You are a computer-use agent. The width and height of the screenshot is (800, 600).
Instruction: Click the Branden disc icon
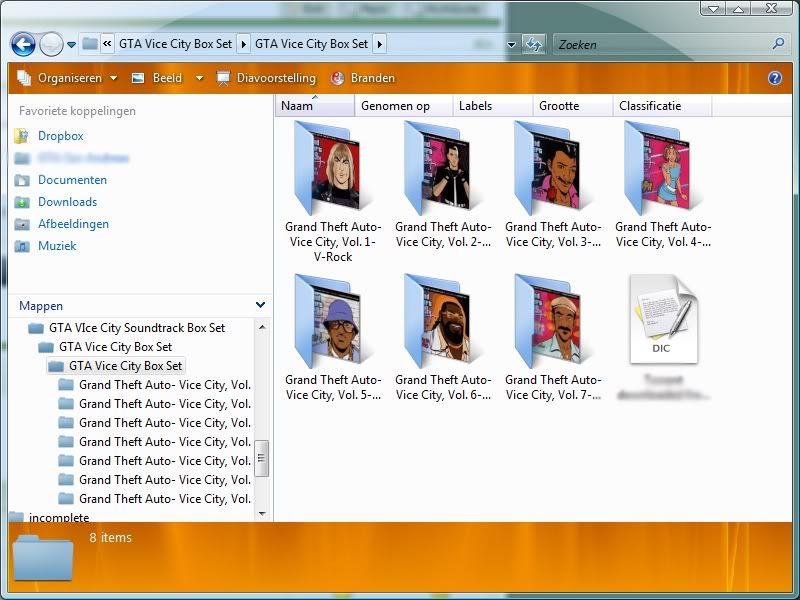click(337, 78)
